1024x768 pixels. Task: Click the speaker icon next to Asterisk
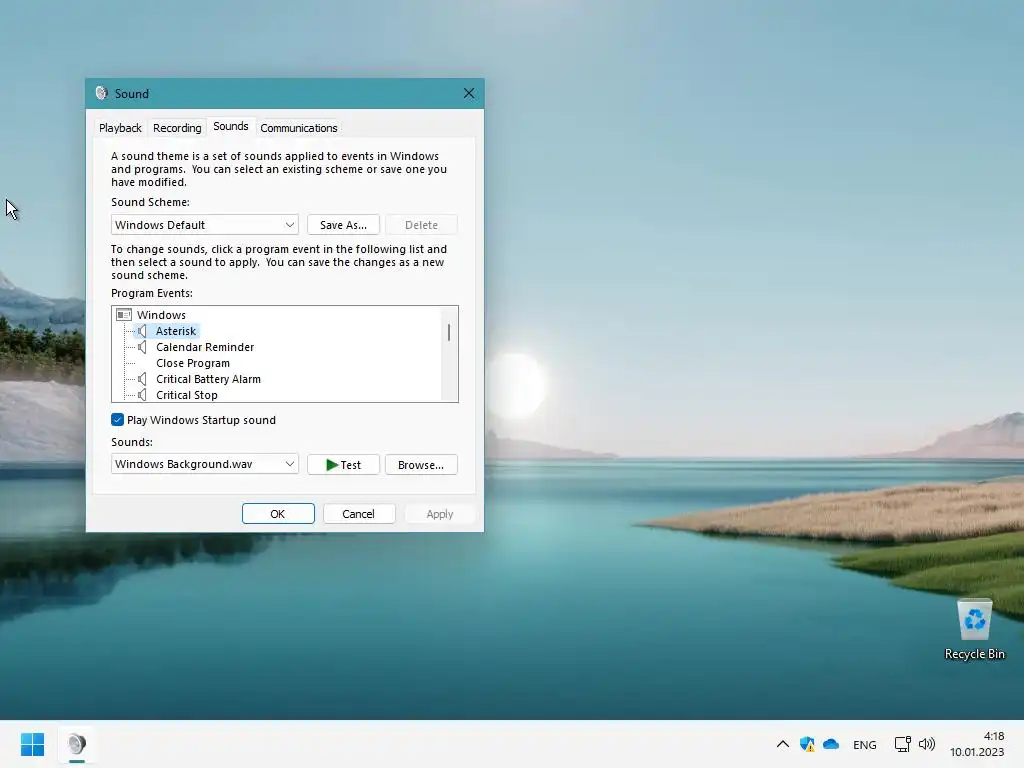[x=142, y=331]
